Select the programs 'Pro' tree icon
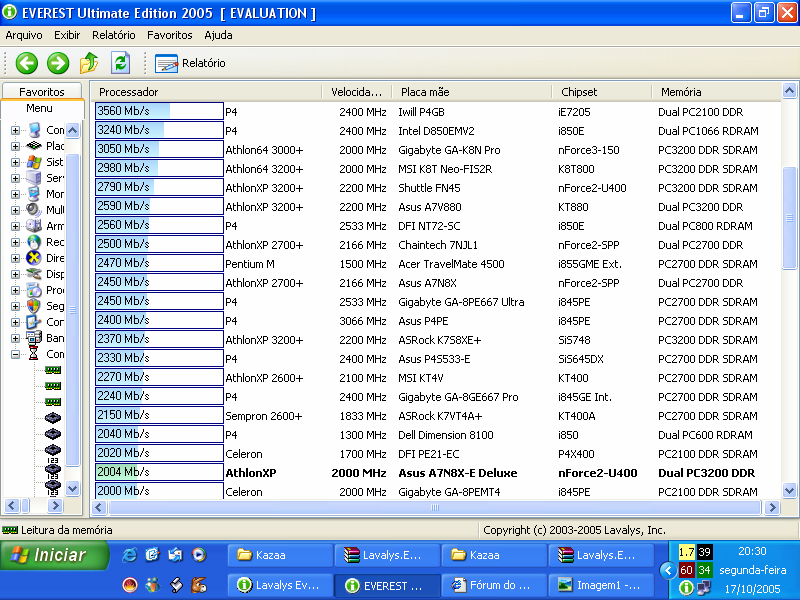 34,290
